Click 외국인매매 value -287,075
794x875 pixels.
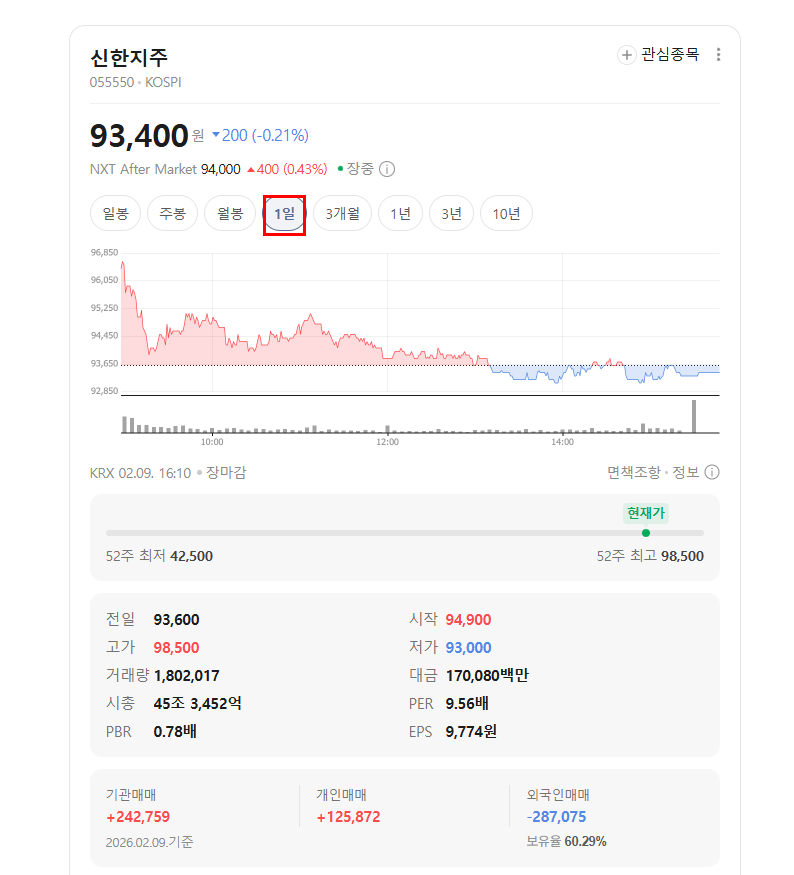[556, 817]
